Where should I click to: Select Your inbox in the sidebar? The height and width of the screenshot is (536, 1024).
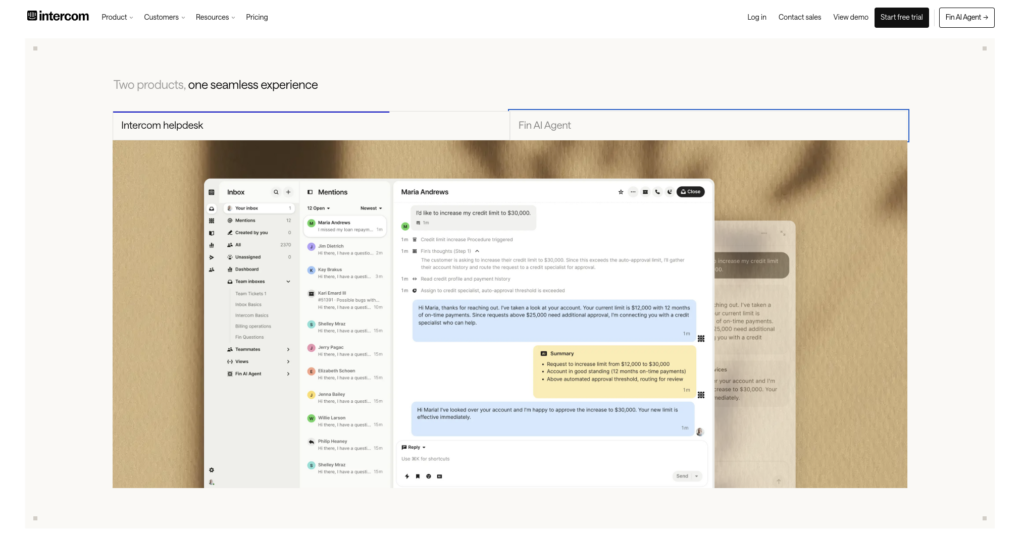pos(259,208)
